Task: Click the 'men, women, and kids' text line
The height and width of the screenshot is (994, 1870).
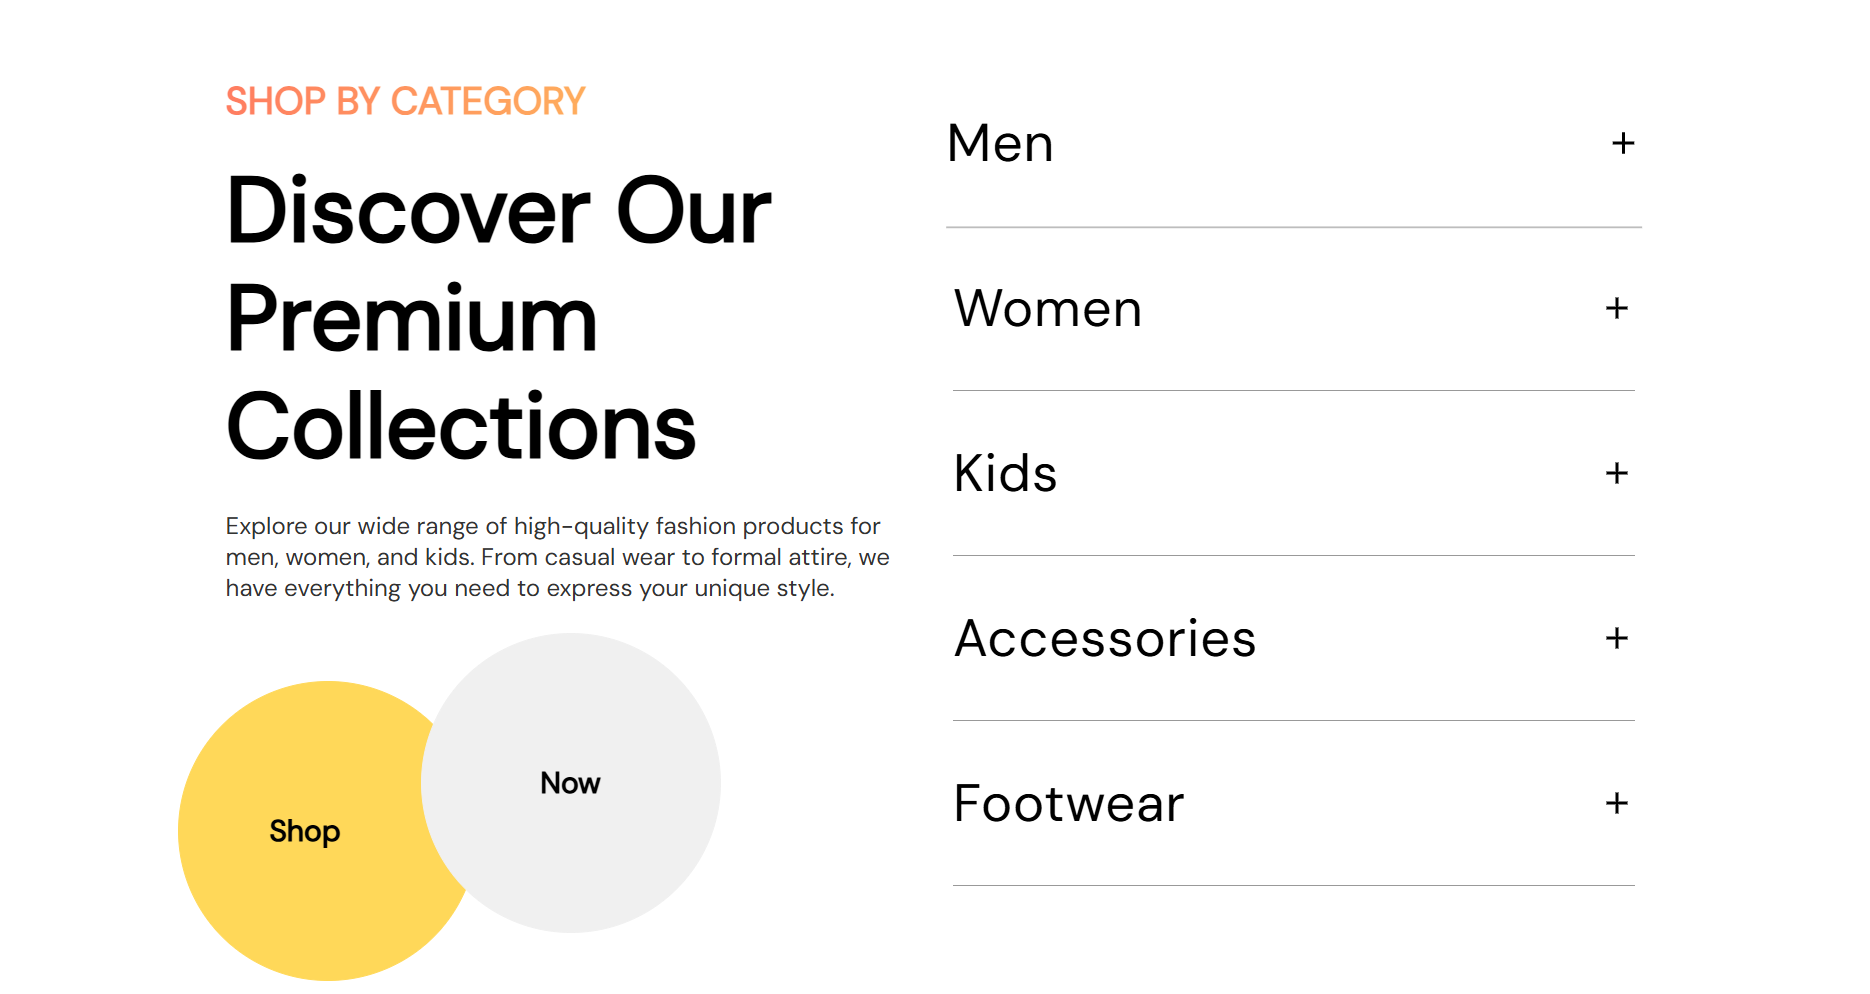Action: 557,557
